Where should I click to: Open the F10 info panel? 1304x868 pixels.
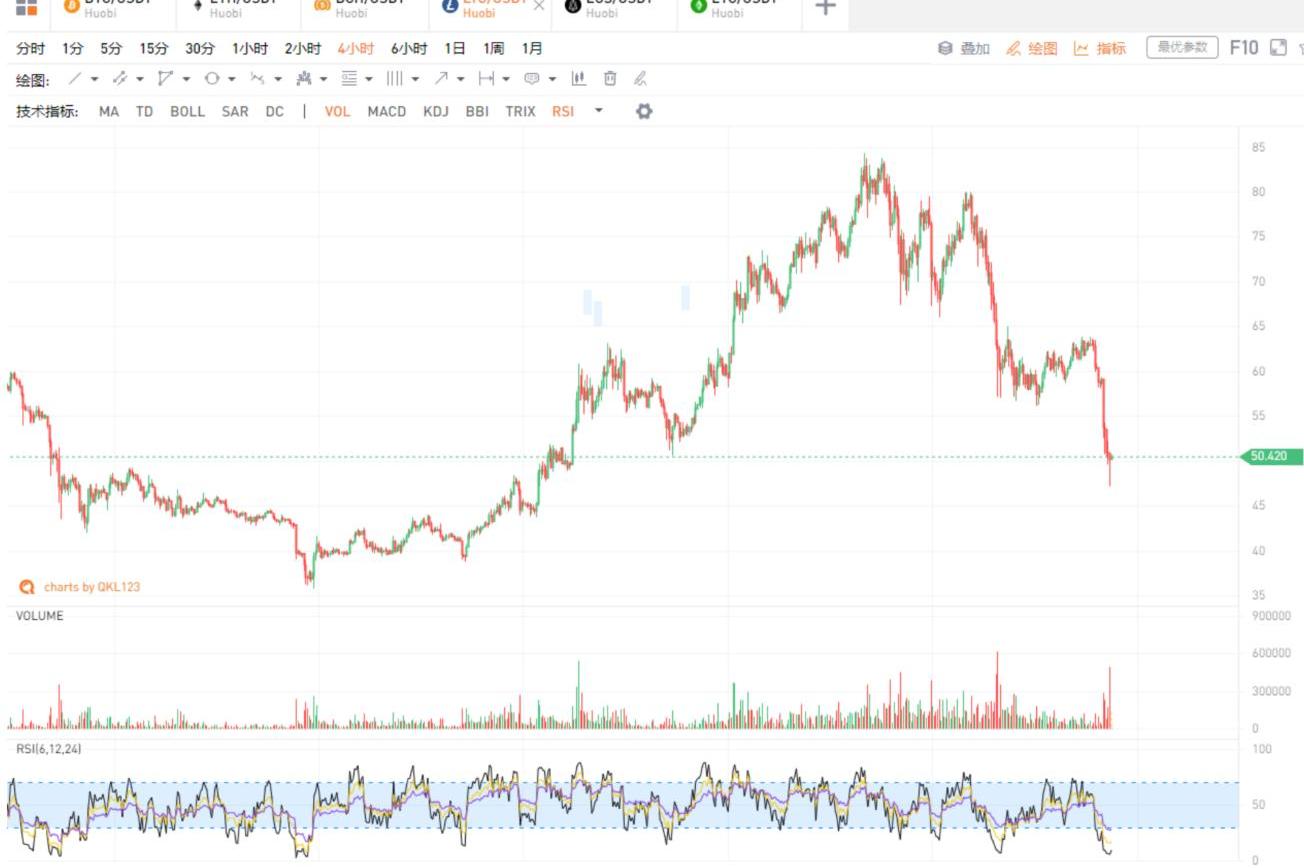[1243, 48]
